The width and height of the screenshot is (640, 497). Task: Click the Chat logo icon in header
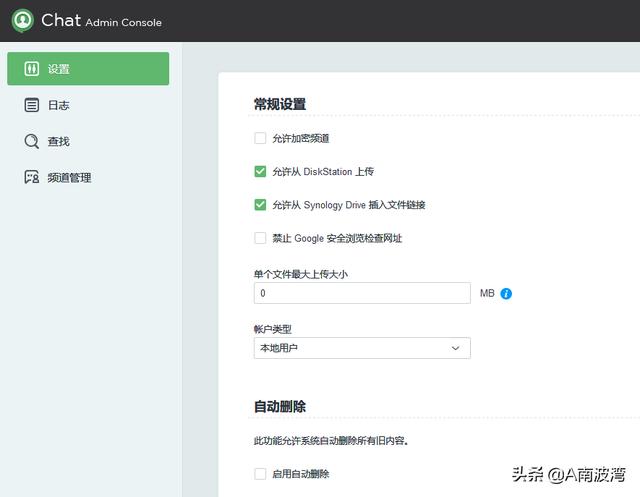pyautogui.click(x=22, y=20)
